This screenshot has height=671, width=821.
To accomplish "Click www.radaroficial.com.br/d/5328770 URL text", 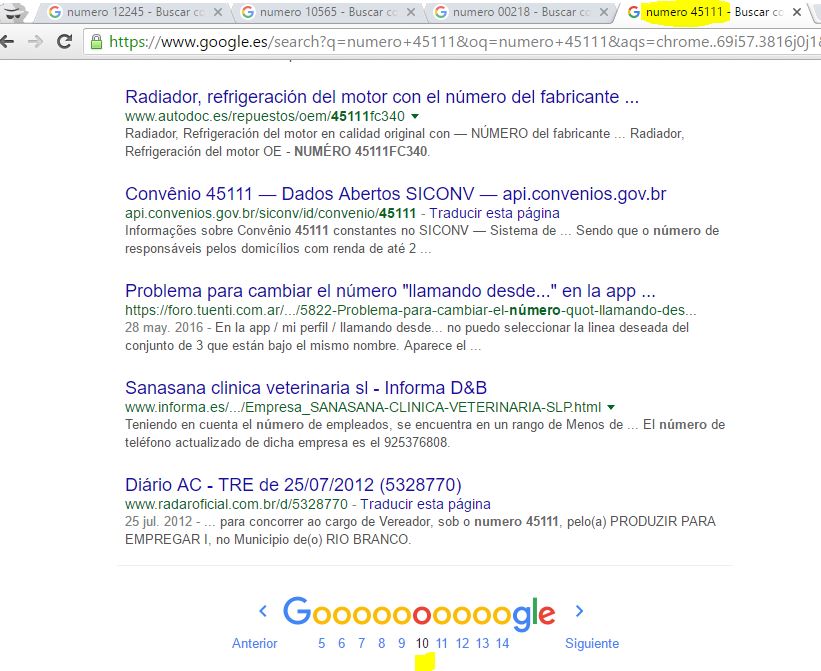I will pyautogui.click(x=236, y=504).
